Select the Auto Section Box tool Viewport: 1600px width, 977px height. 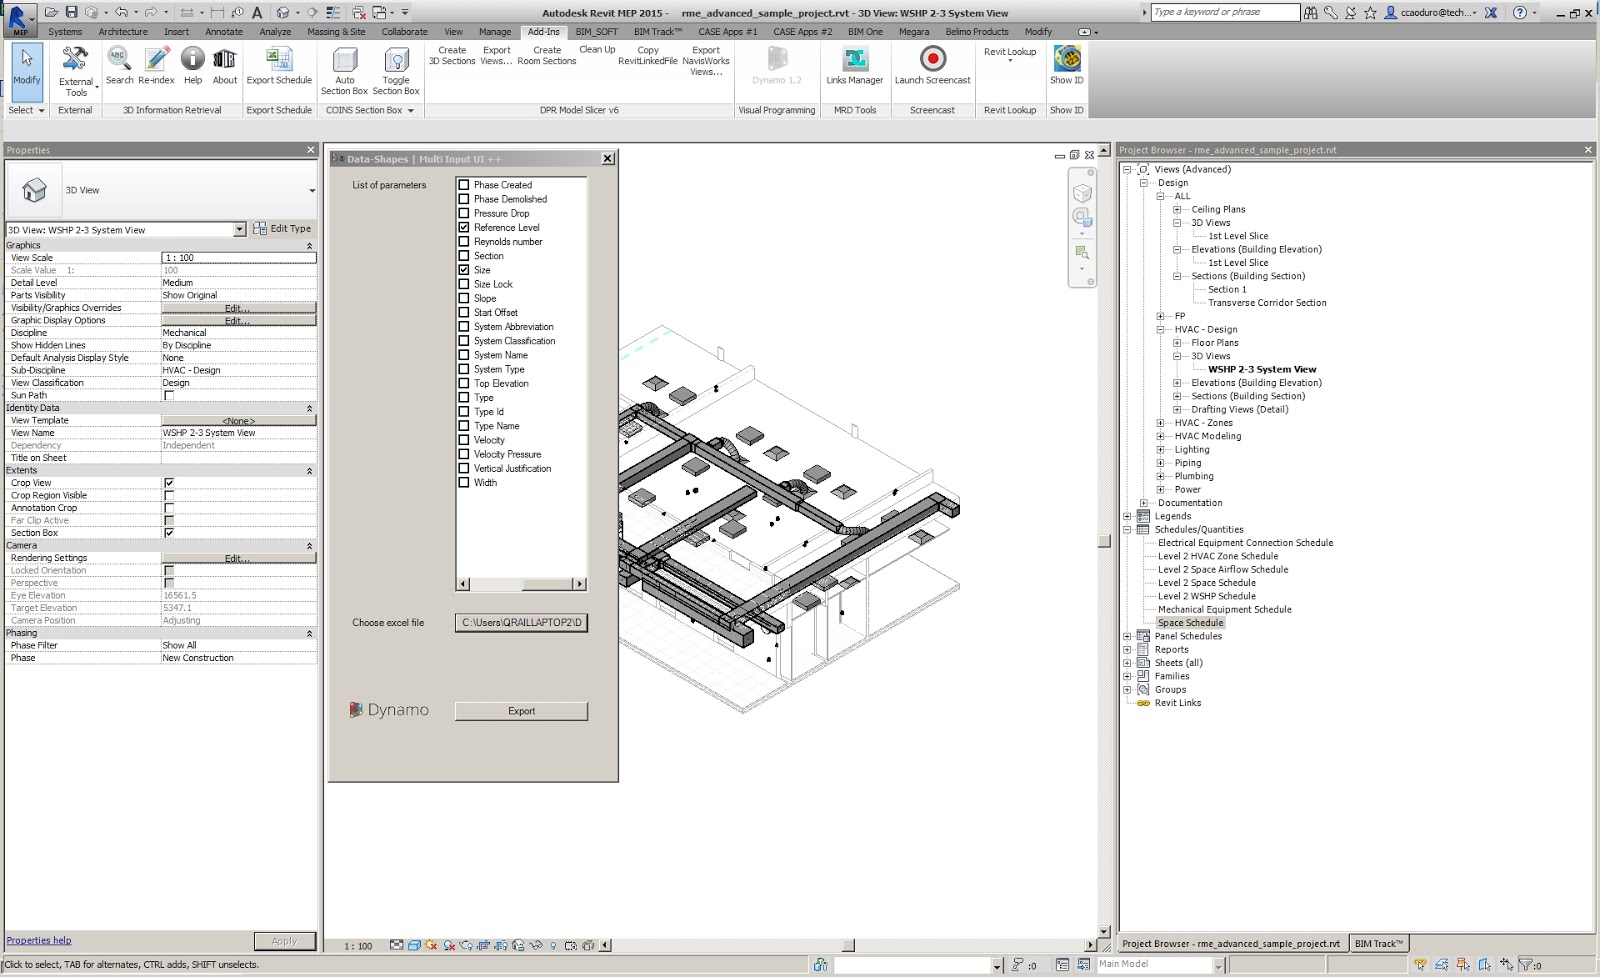pos(344,70)
